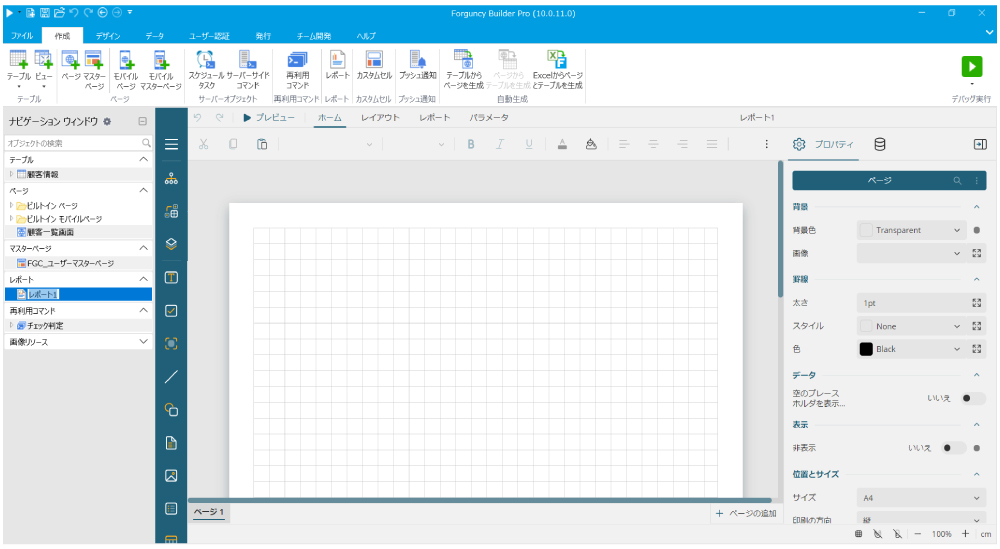
Task: Select the Line tool in the report sidebar
Action: (x=171, y=377)
